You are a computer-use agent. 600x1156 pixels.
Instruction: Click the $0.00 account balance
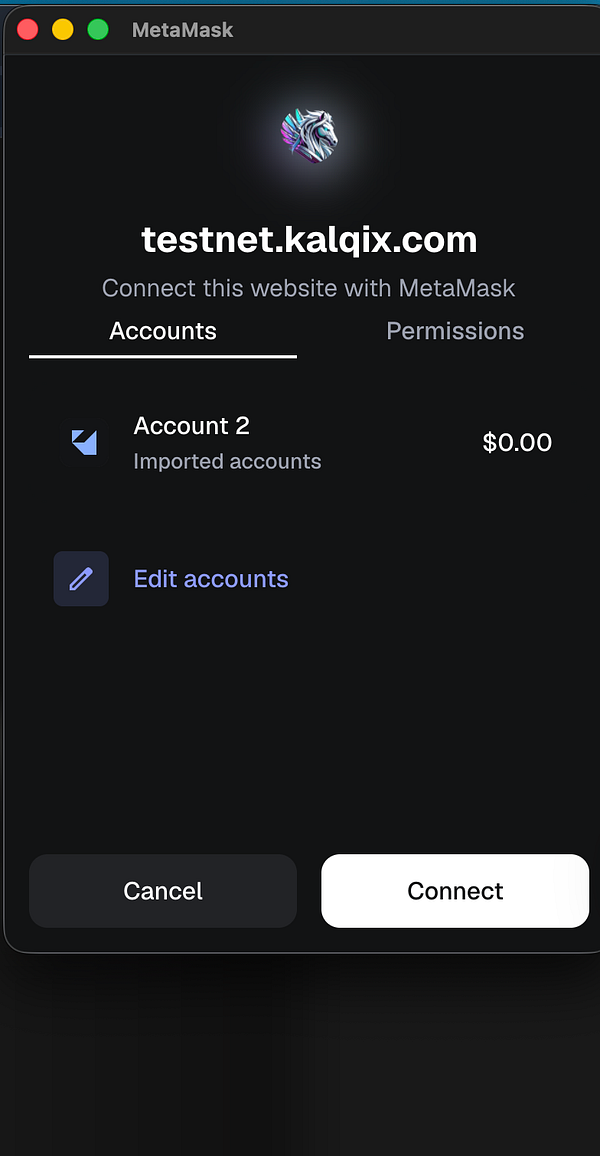517,442
